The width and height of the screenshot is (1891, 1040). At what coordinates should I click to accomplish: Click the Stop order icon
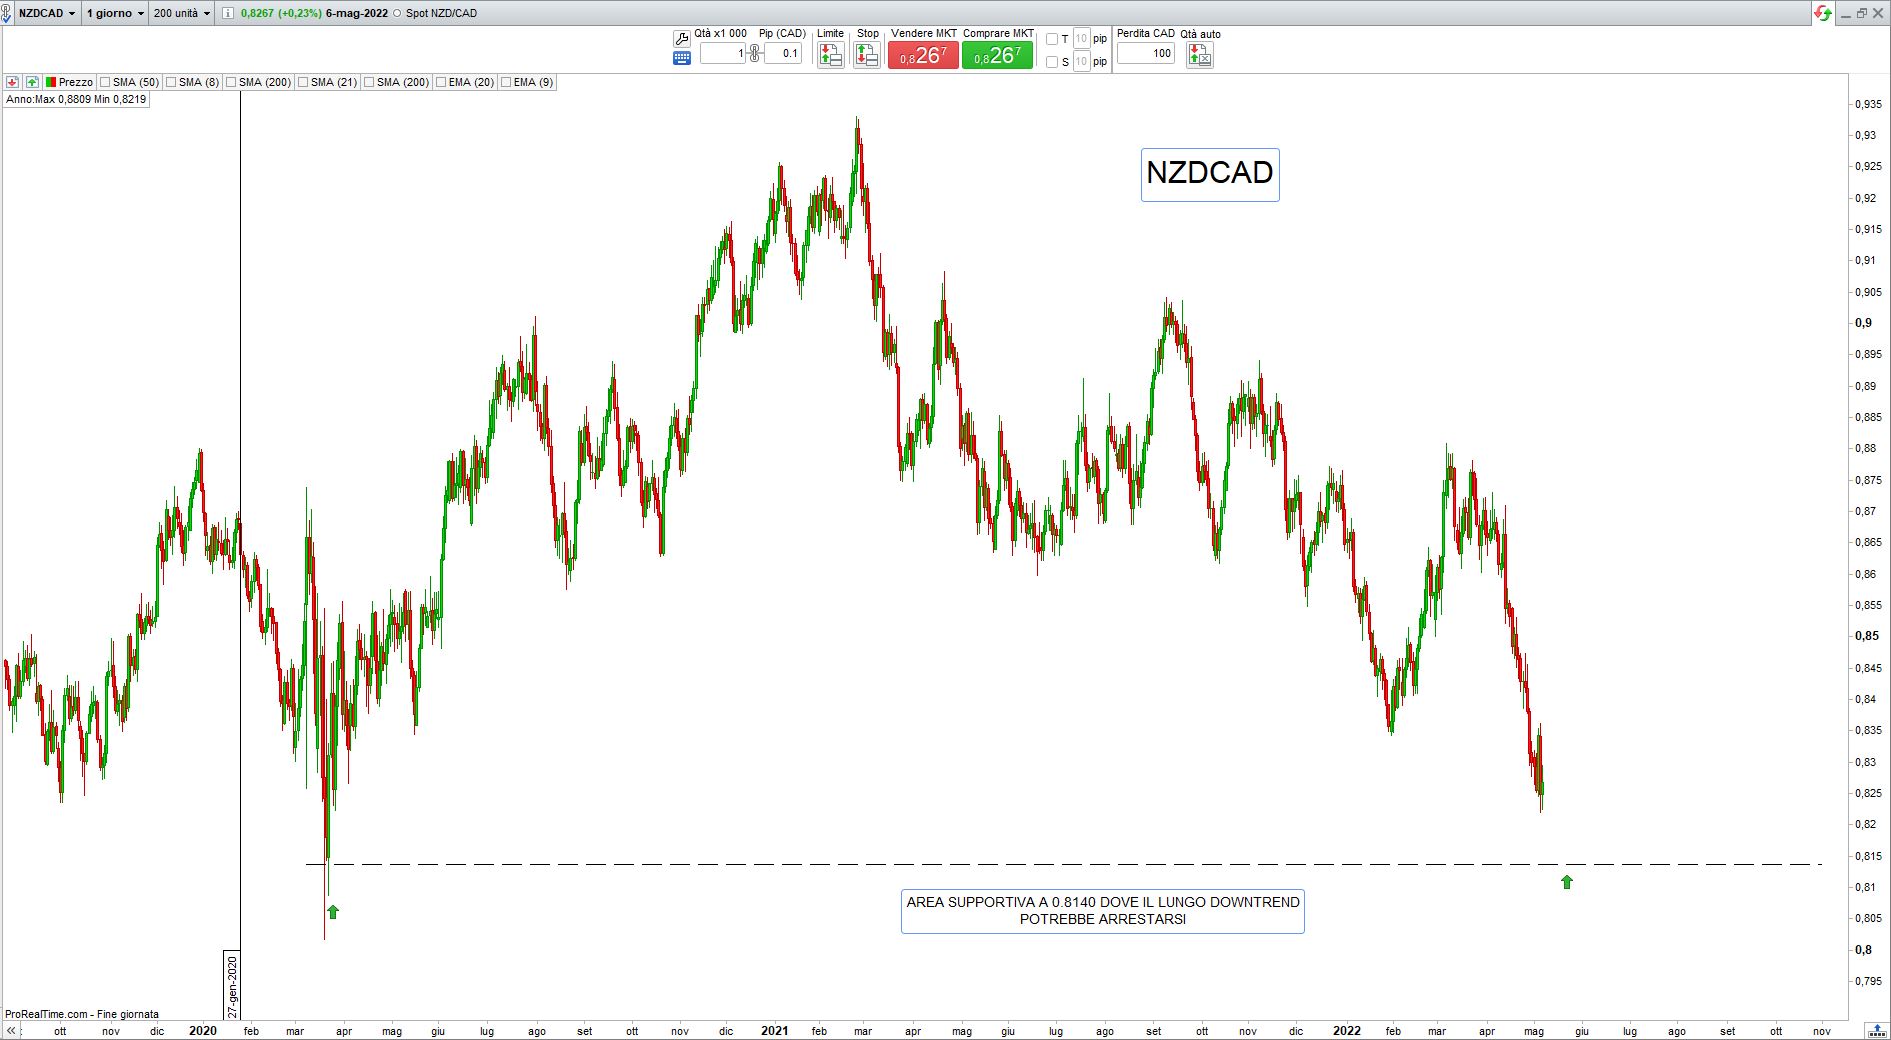866,56
